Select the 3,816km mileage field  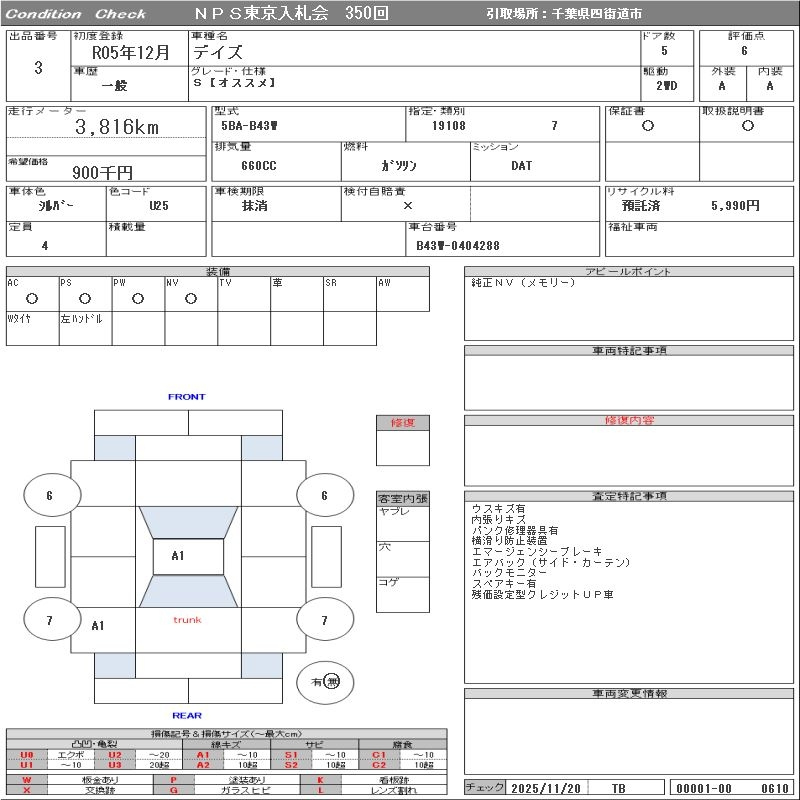coord(117,127)
